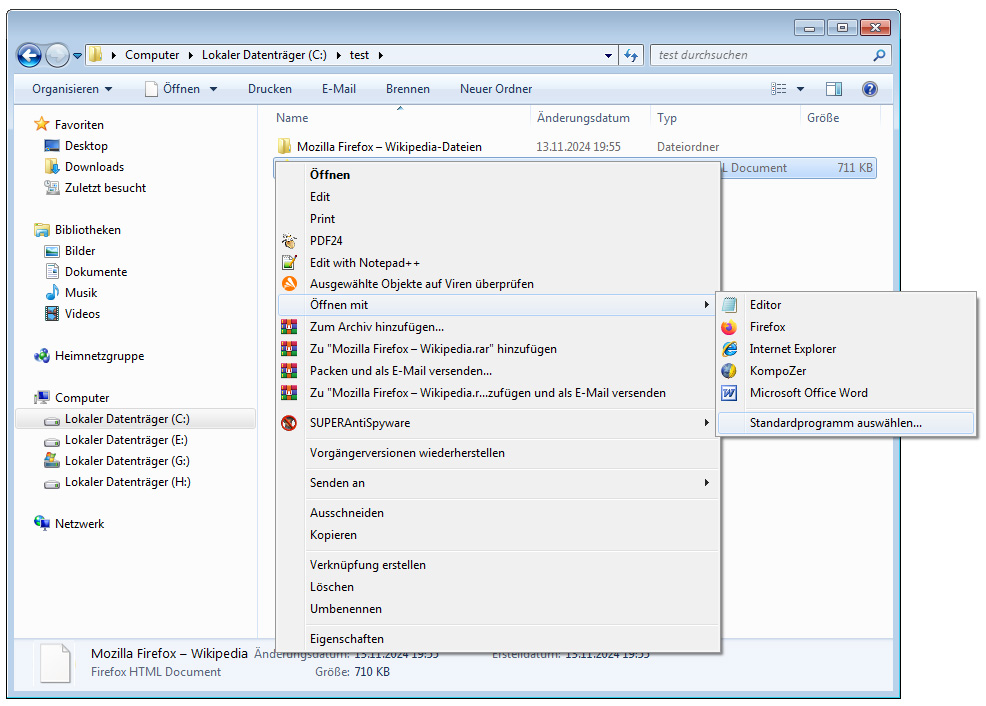This screenshot has height=706, width=986.
Task: Select Eigenschaften in the context menu
Action: pos(347,639)
